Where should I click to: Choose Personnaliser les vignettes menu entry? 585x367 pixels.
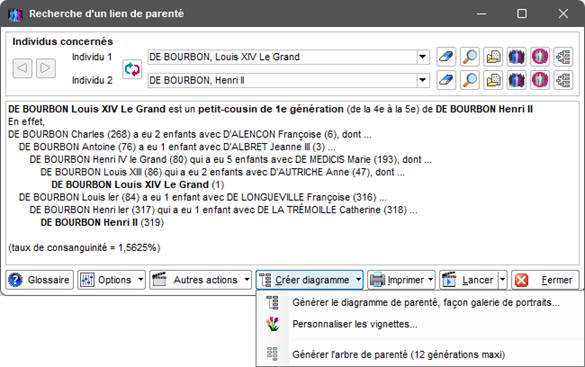(x=420, y=324)
